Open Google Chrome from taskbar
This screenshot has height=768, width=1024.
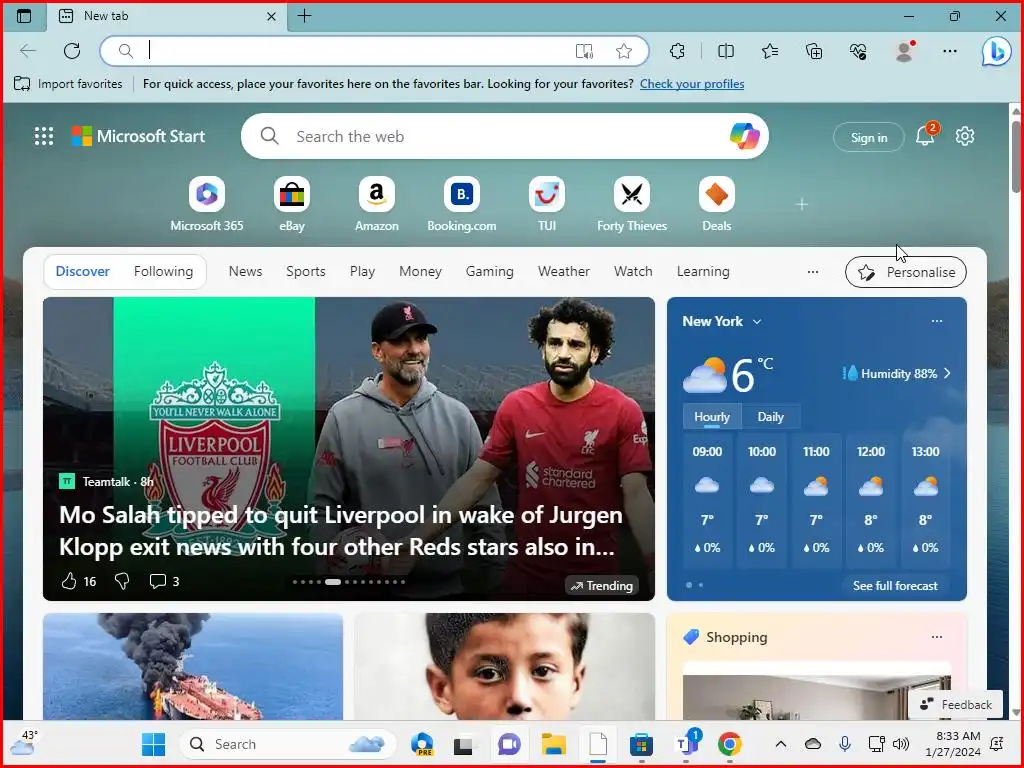[x=729, y=744]
